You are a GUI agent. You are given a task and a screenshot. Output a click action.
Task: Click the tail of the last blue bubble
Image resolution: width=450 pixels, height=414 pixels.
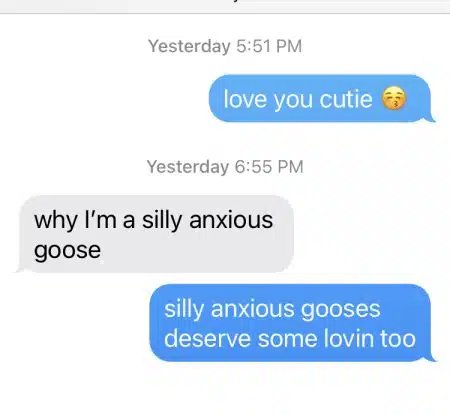coord(430,358)
